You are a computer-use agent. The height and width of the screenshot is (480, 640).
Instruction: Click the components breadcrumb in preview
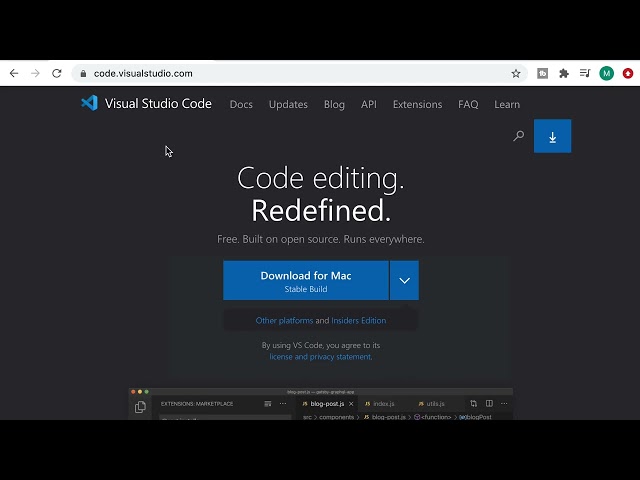tap(336, 417)
